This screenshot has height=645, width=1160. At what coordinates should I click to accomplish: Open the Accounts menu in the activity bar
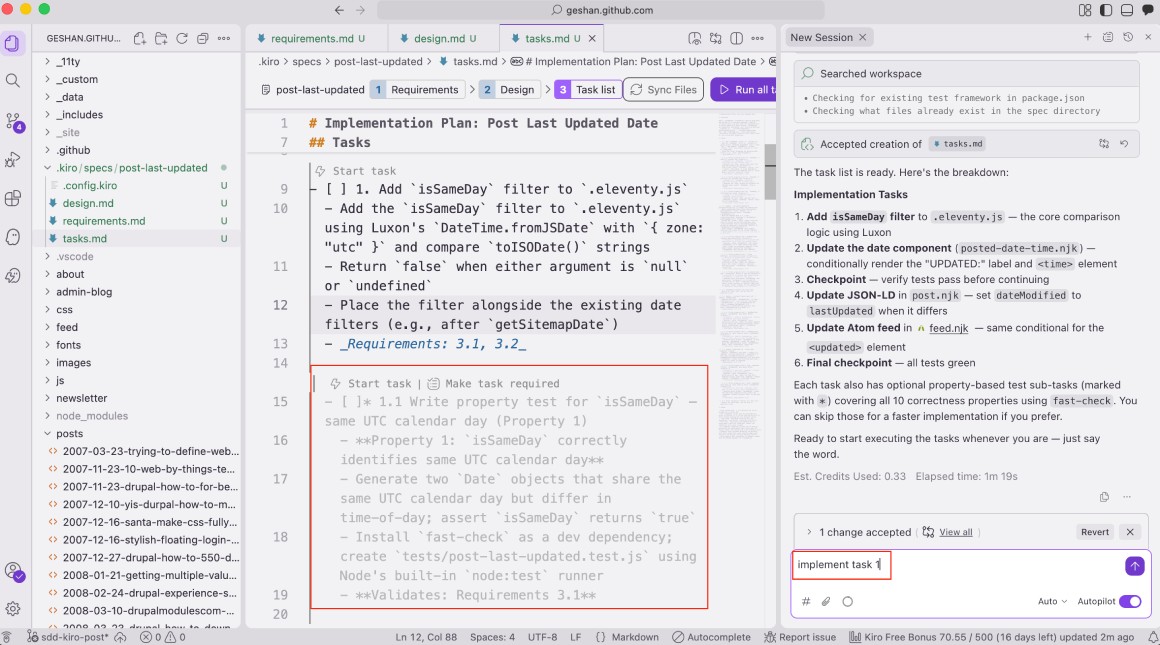[x=13, y=571]
